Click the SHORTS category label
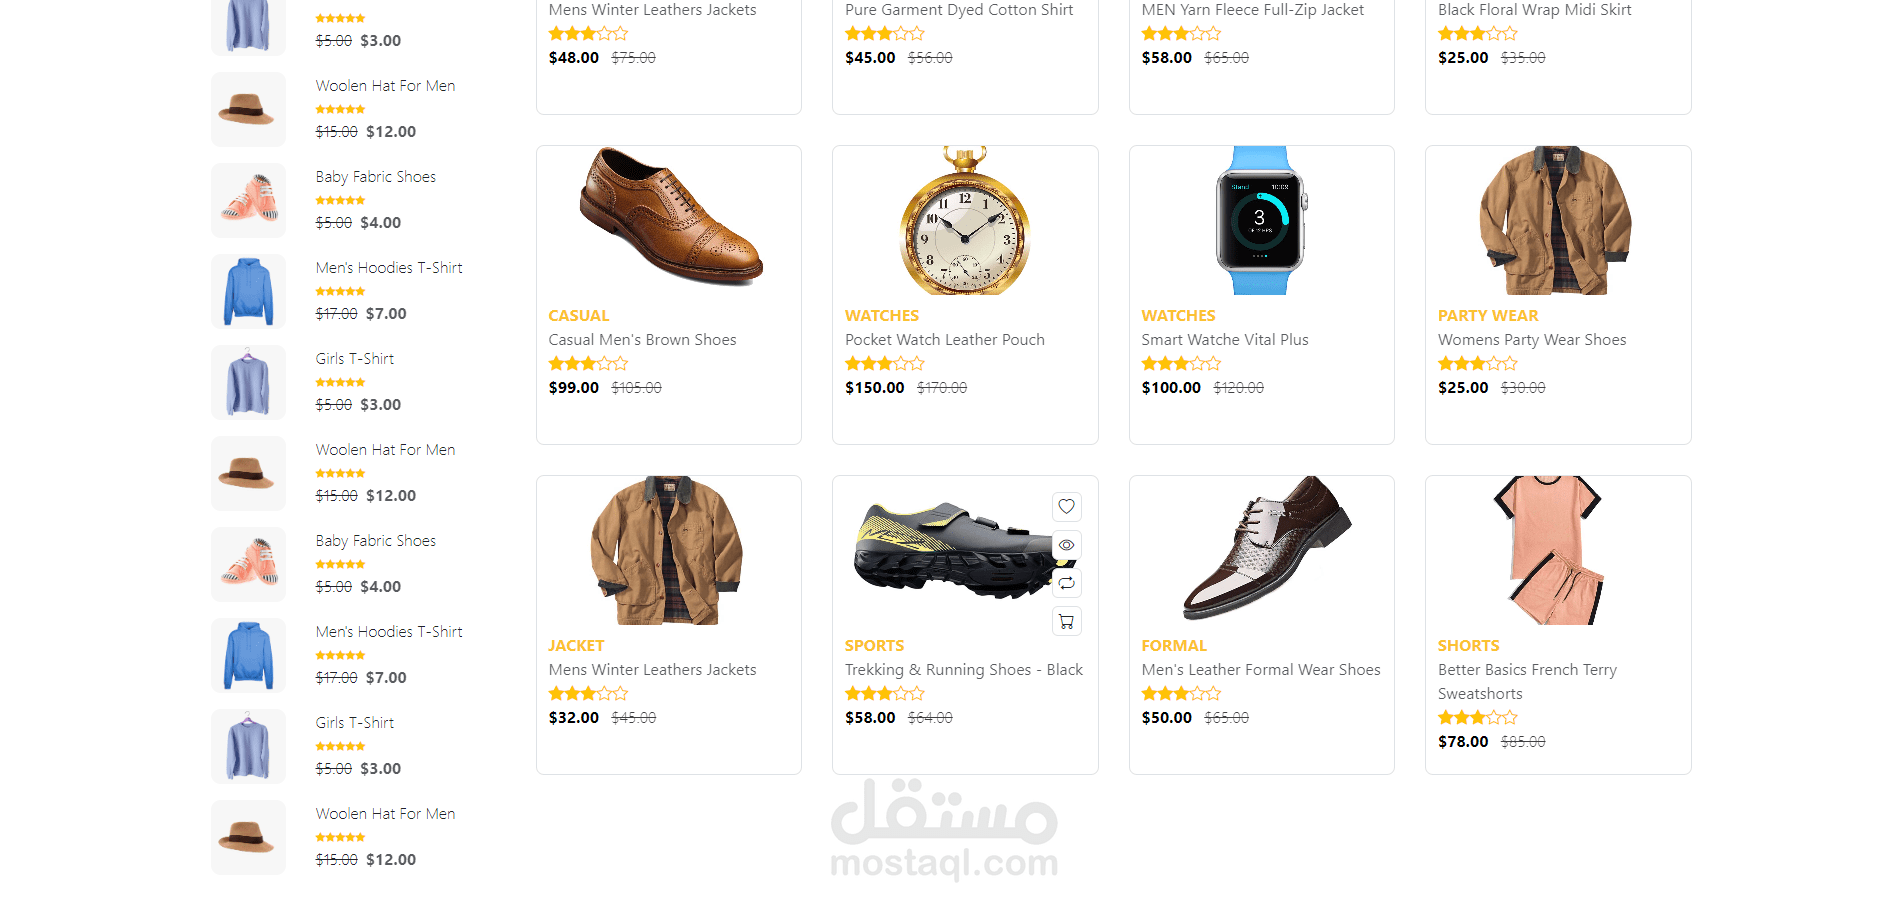 click(x=1468, y=646)
